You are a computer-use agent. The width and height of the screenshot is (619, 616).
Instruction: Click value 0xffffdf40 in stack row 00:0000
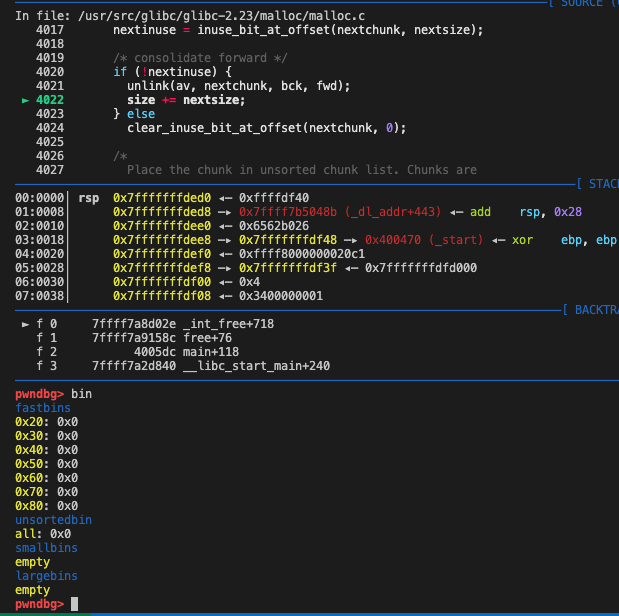274,198
